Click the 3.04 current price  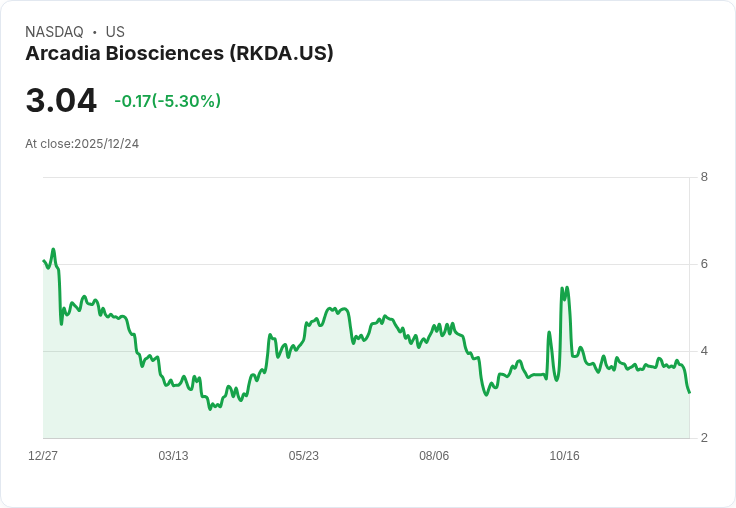[x=61, y=100]
